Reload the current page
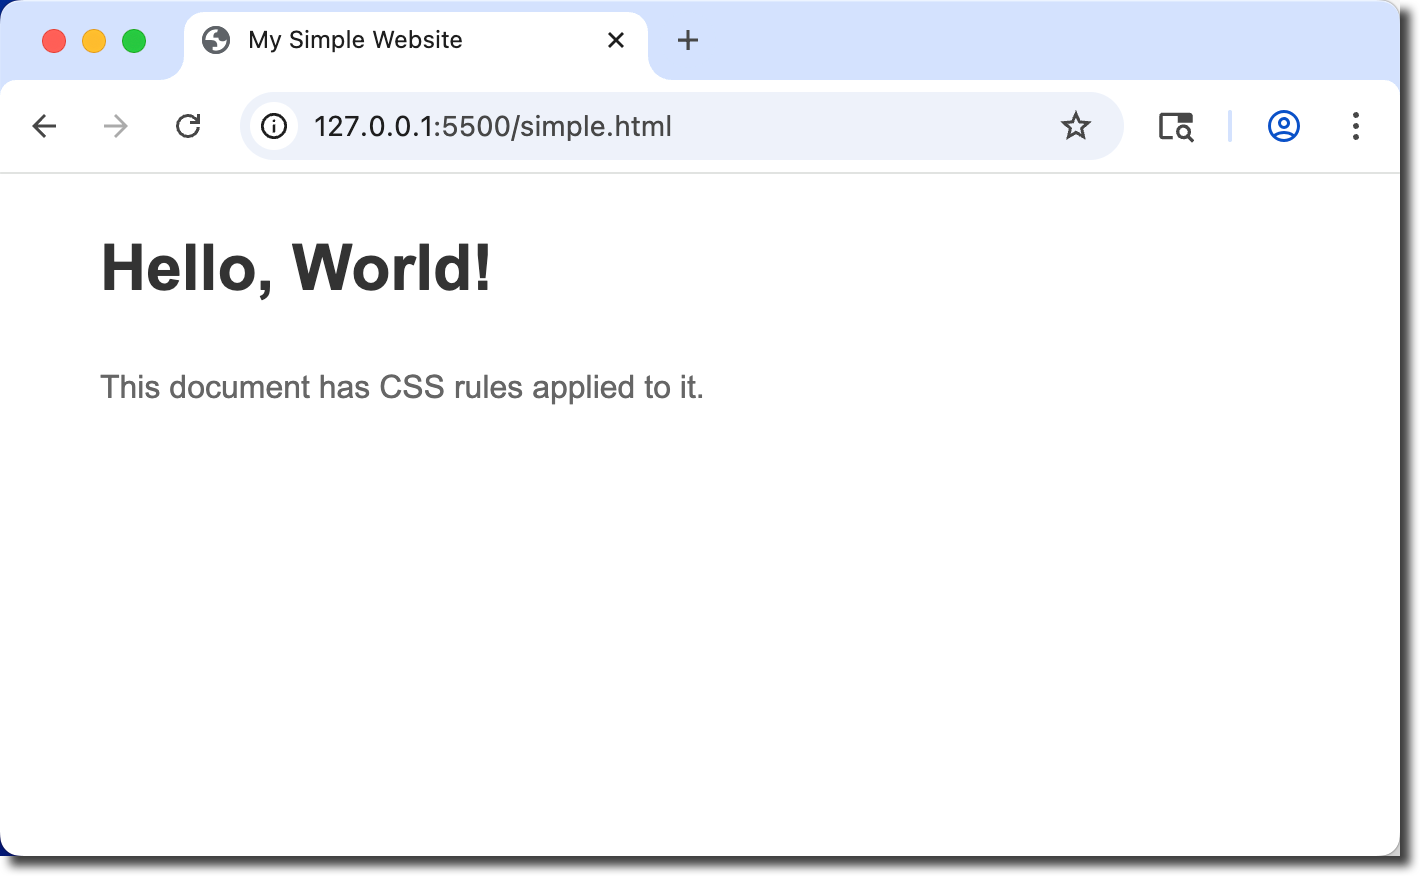The width and height of the screenshot is (1420, 876). [188, 126]
